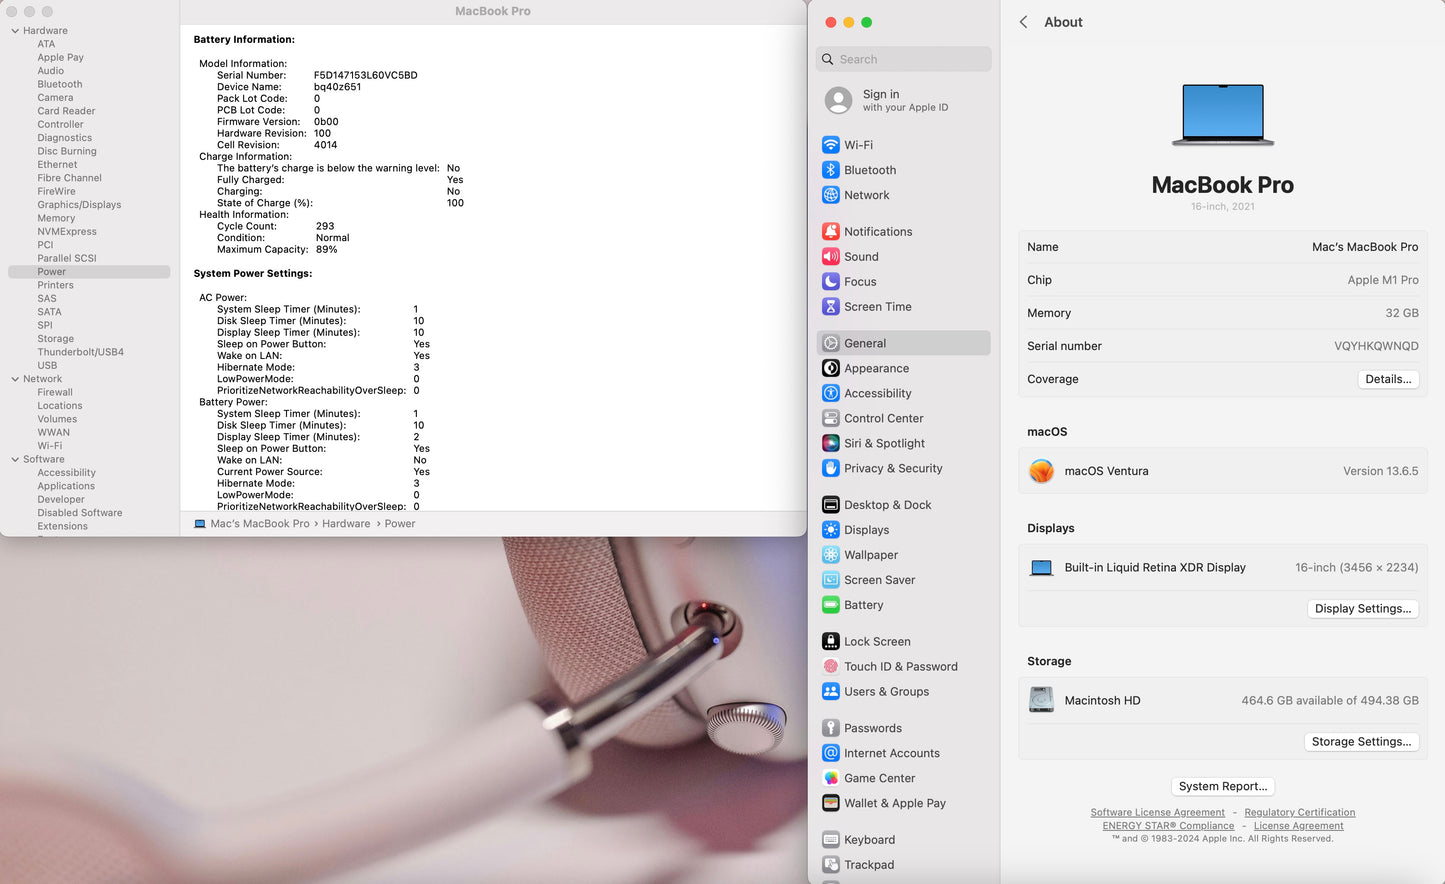Click the Notifications bell icon
The width and height of the screenshot is (1445, 884).
[x=830, y=231]
